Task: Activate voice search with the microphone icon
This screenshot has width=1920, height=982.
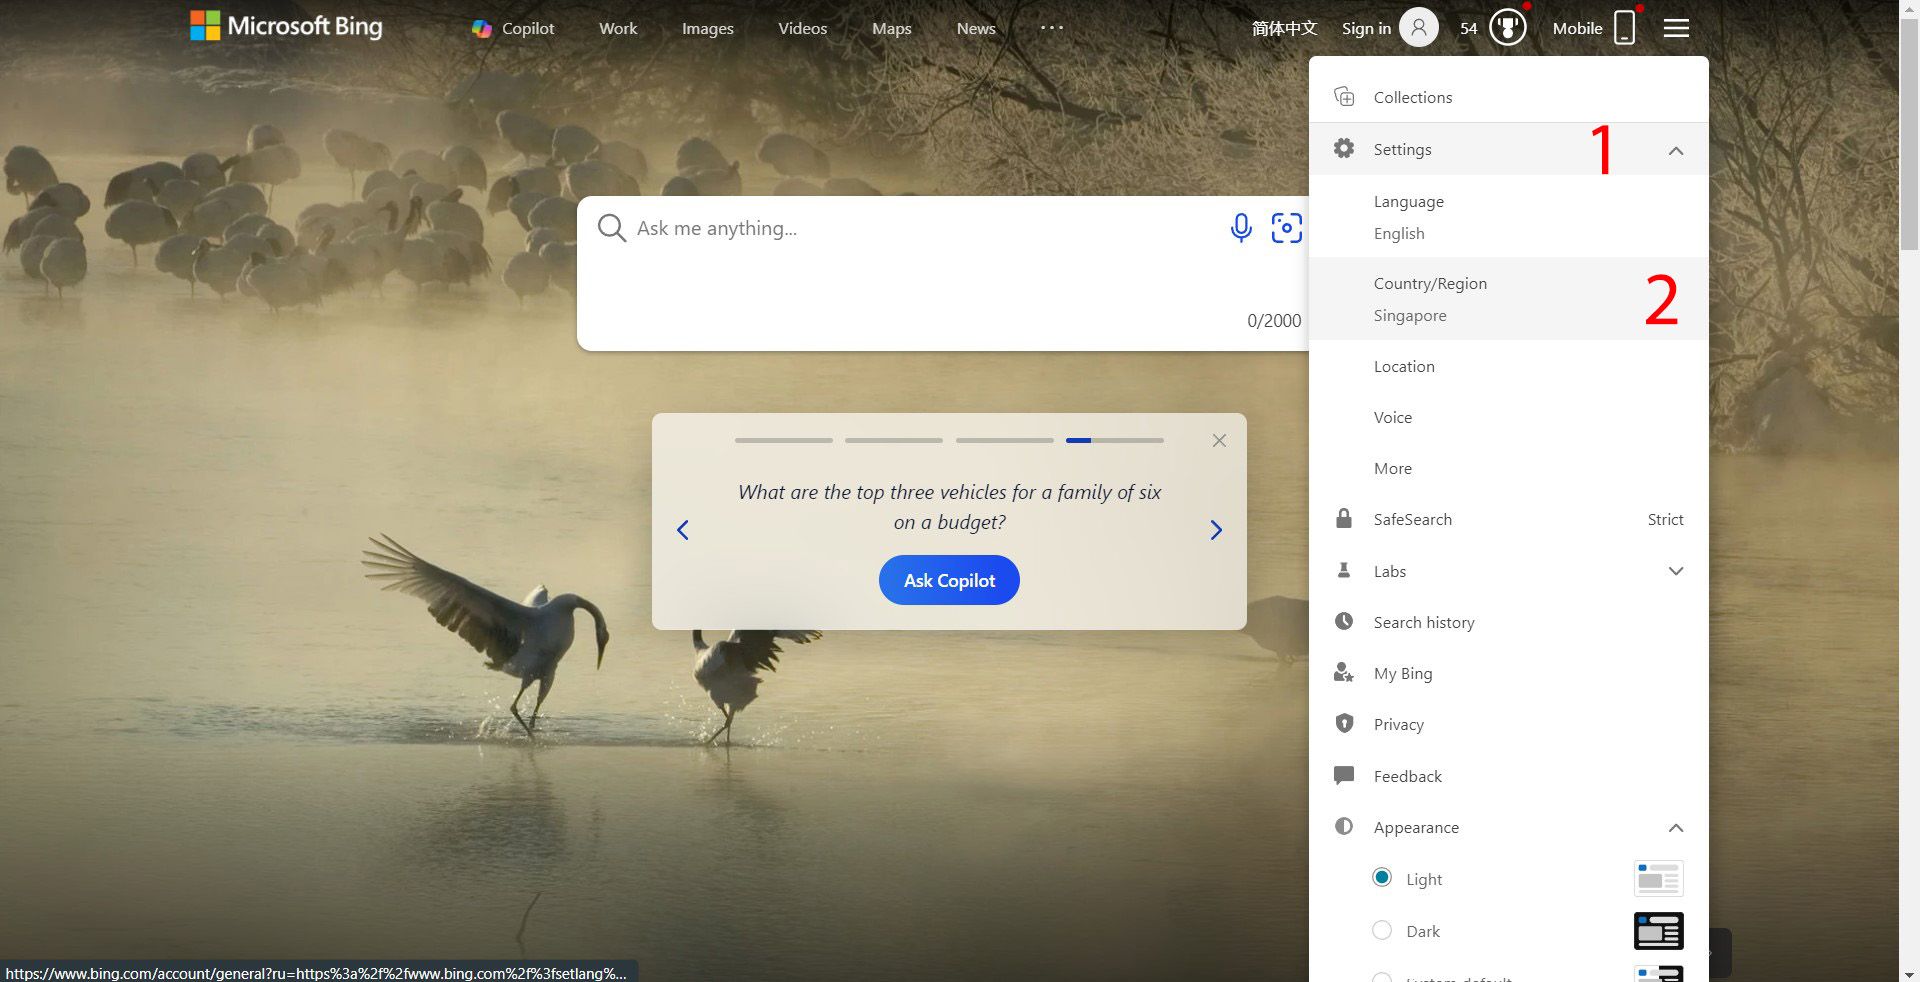Action: 1240,228
